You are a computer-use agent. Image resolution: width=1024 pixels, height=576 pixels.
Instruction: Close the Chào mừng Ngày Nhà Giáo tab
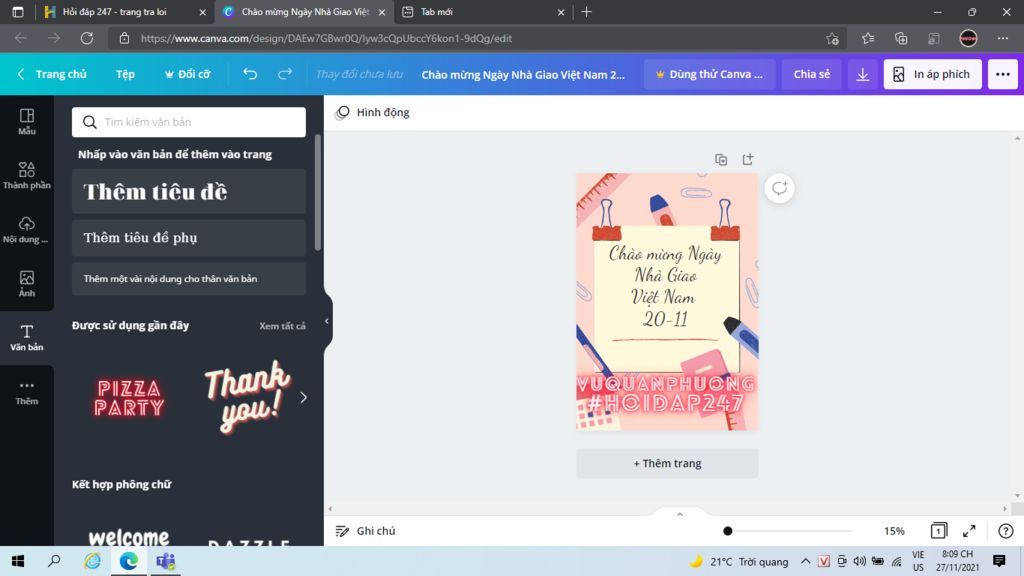382,12
